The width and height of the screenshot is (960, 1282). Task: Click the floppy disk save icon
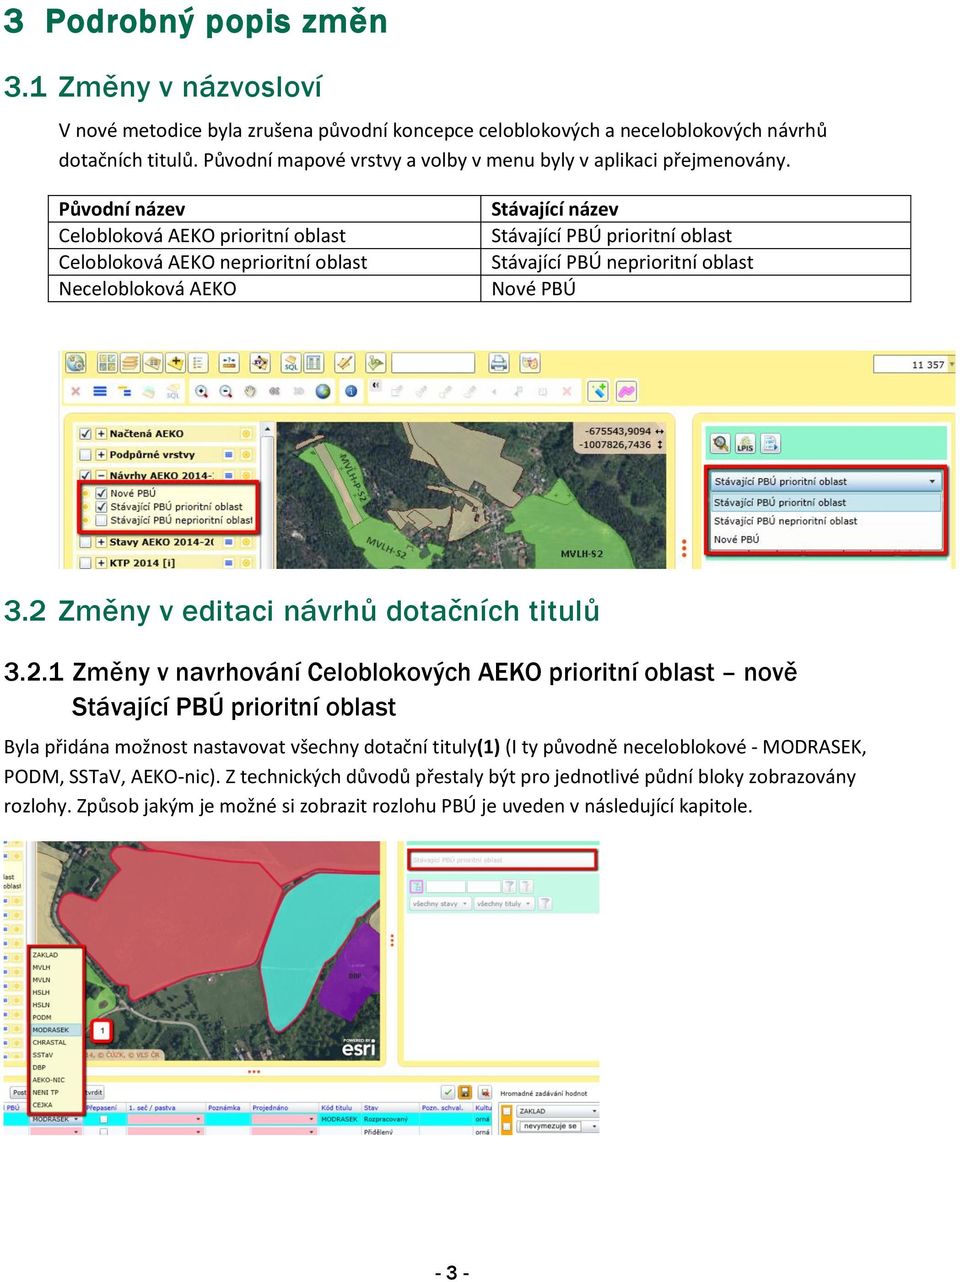[x=465, y=1092]
